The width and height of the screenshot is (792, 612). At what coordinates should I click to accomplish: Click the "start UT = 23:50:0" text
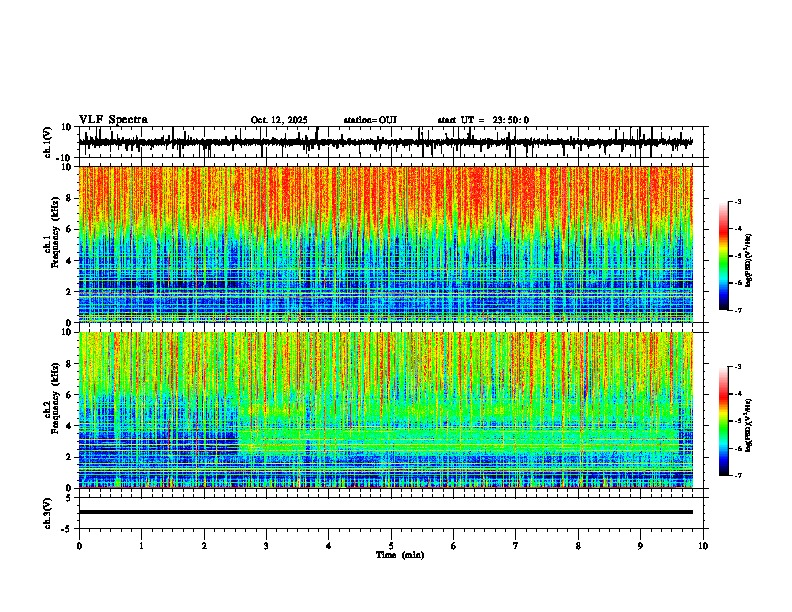tap(483, 120)
